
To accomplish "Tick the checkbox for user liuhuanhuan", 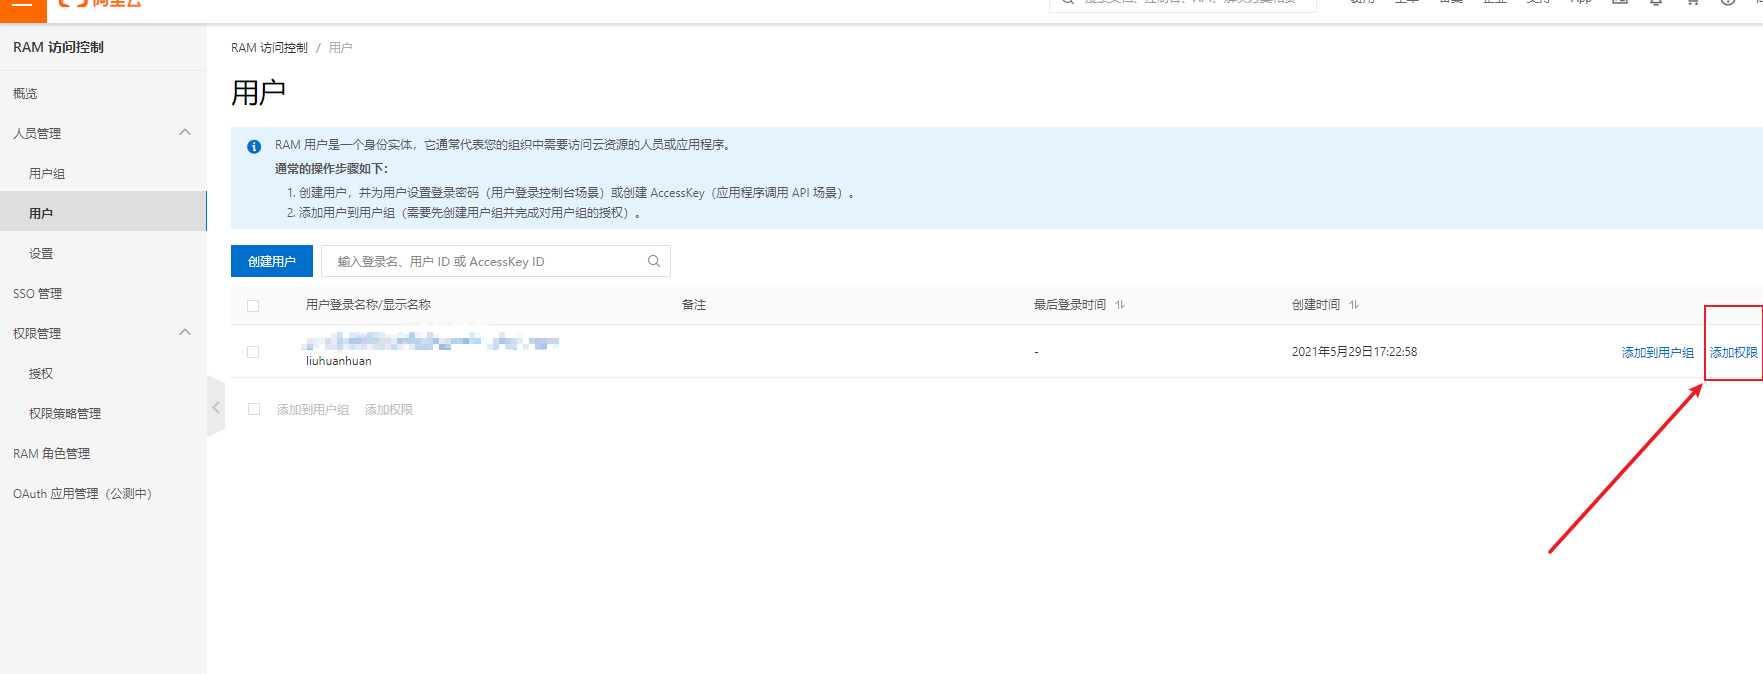I will click(x=253, y=352).
